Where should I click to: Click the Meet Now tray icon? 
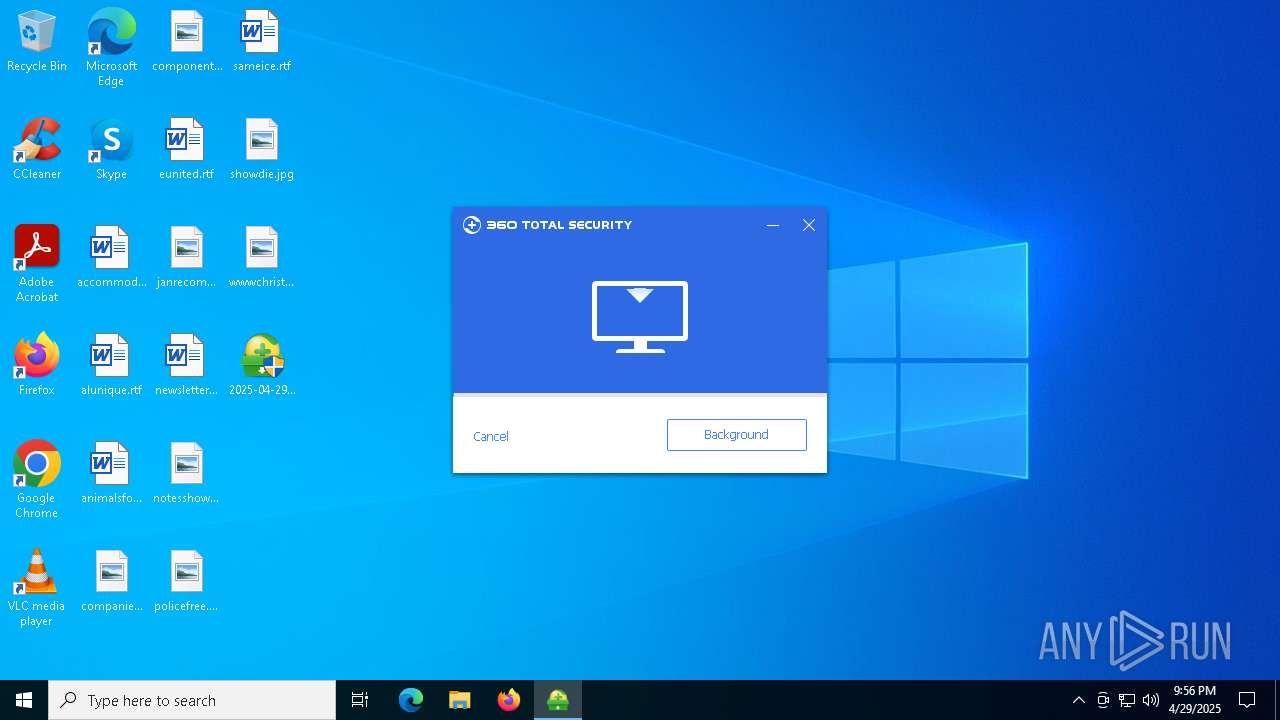[1103, 700]
